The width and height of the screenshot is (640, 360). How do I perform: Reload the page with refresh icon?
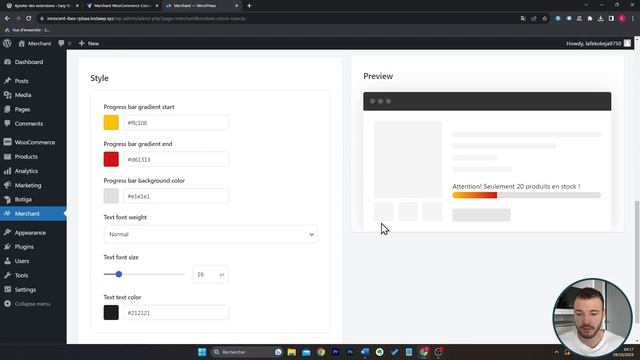tap(29, 18)
